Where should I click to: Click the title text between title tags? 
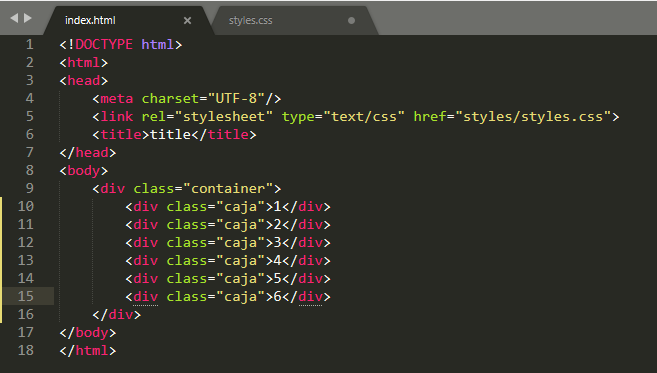click(x=170, y=135)
